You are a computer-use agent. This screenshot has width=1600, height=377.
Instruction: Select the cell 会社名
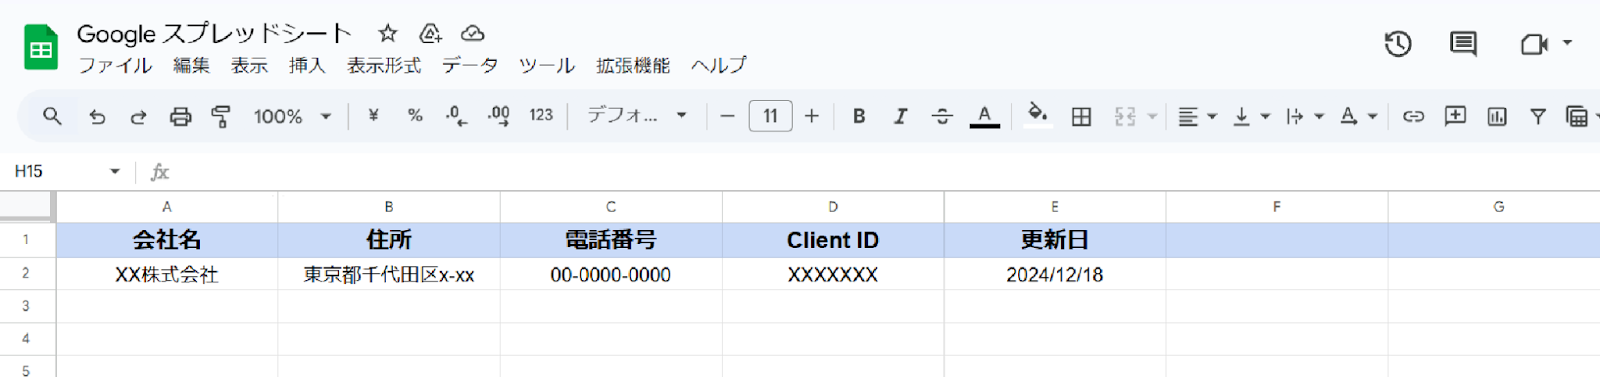[167, 240]
